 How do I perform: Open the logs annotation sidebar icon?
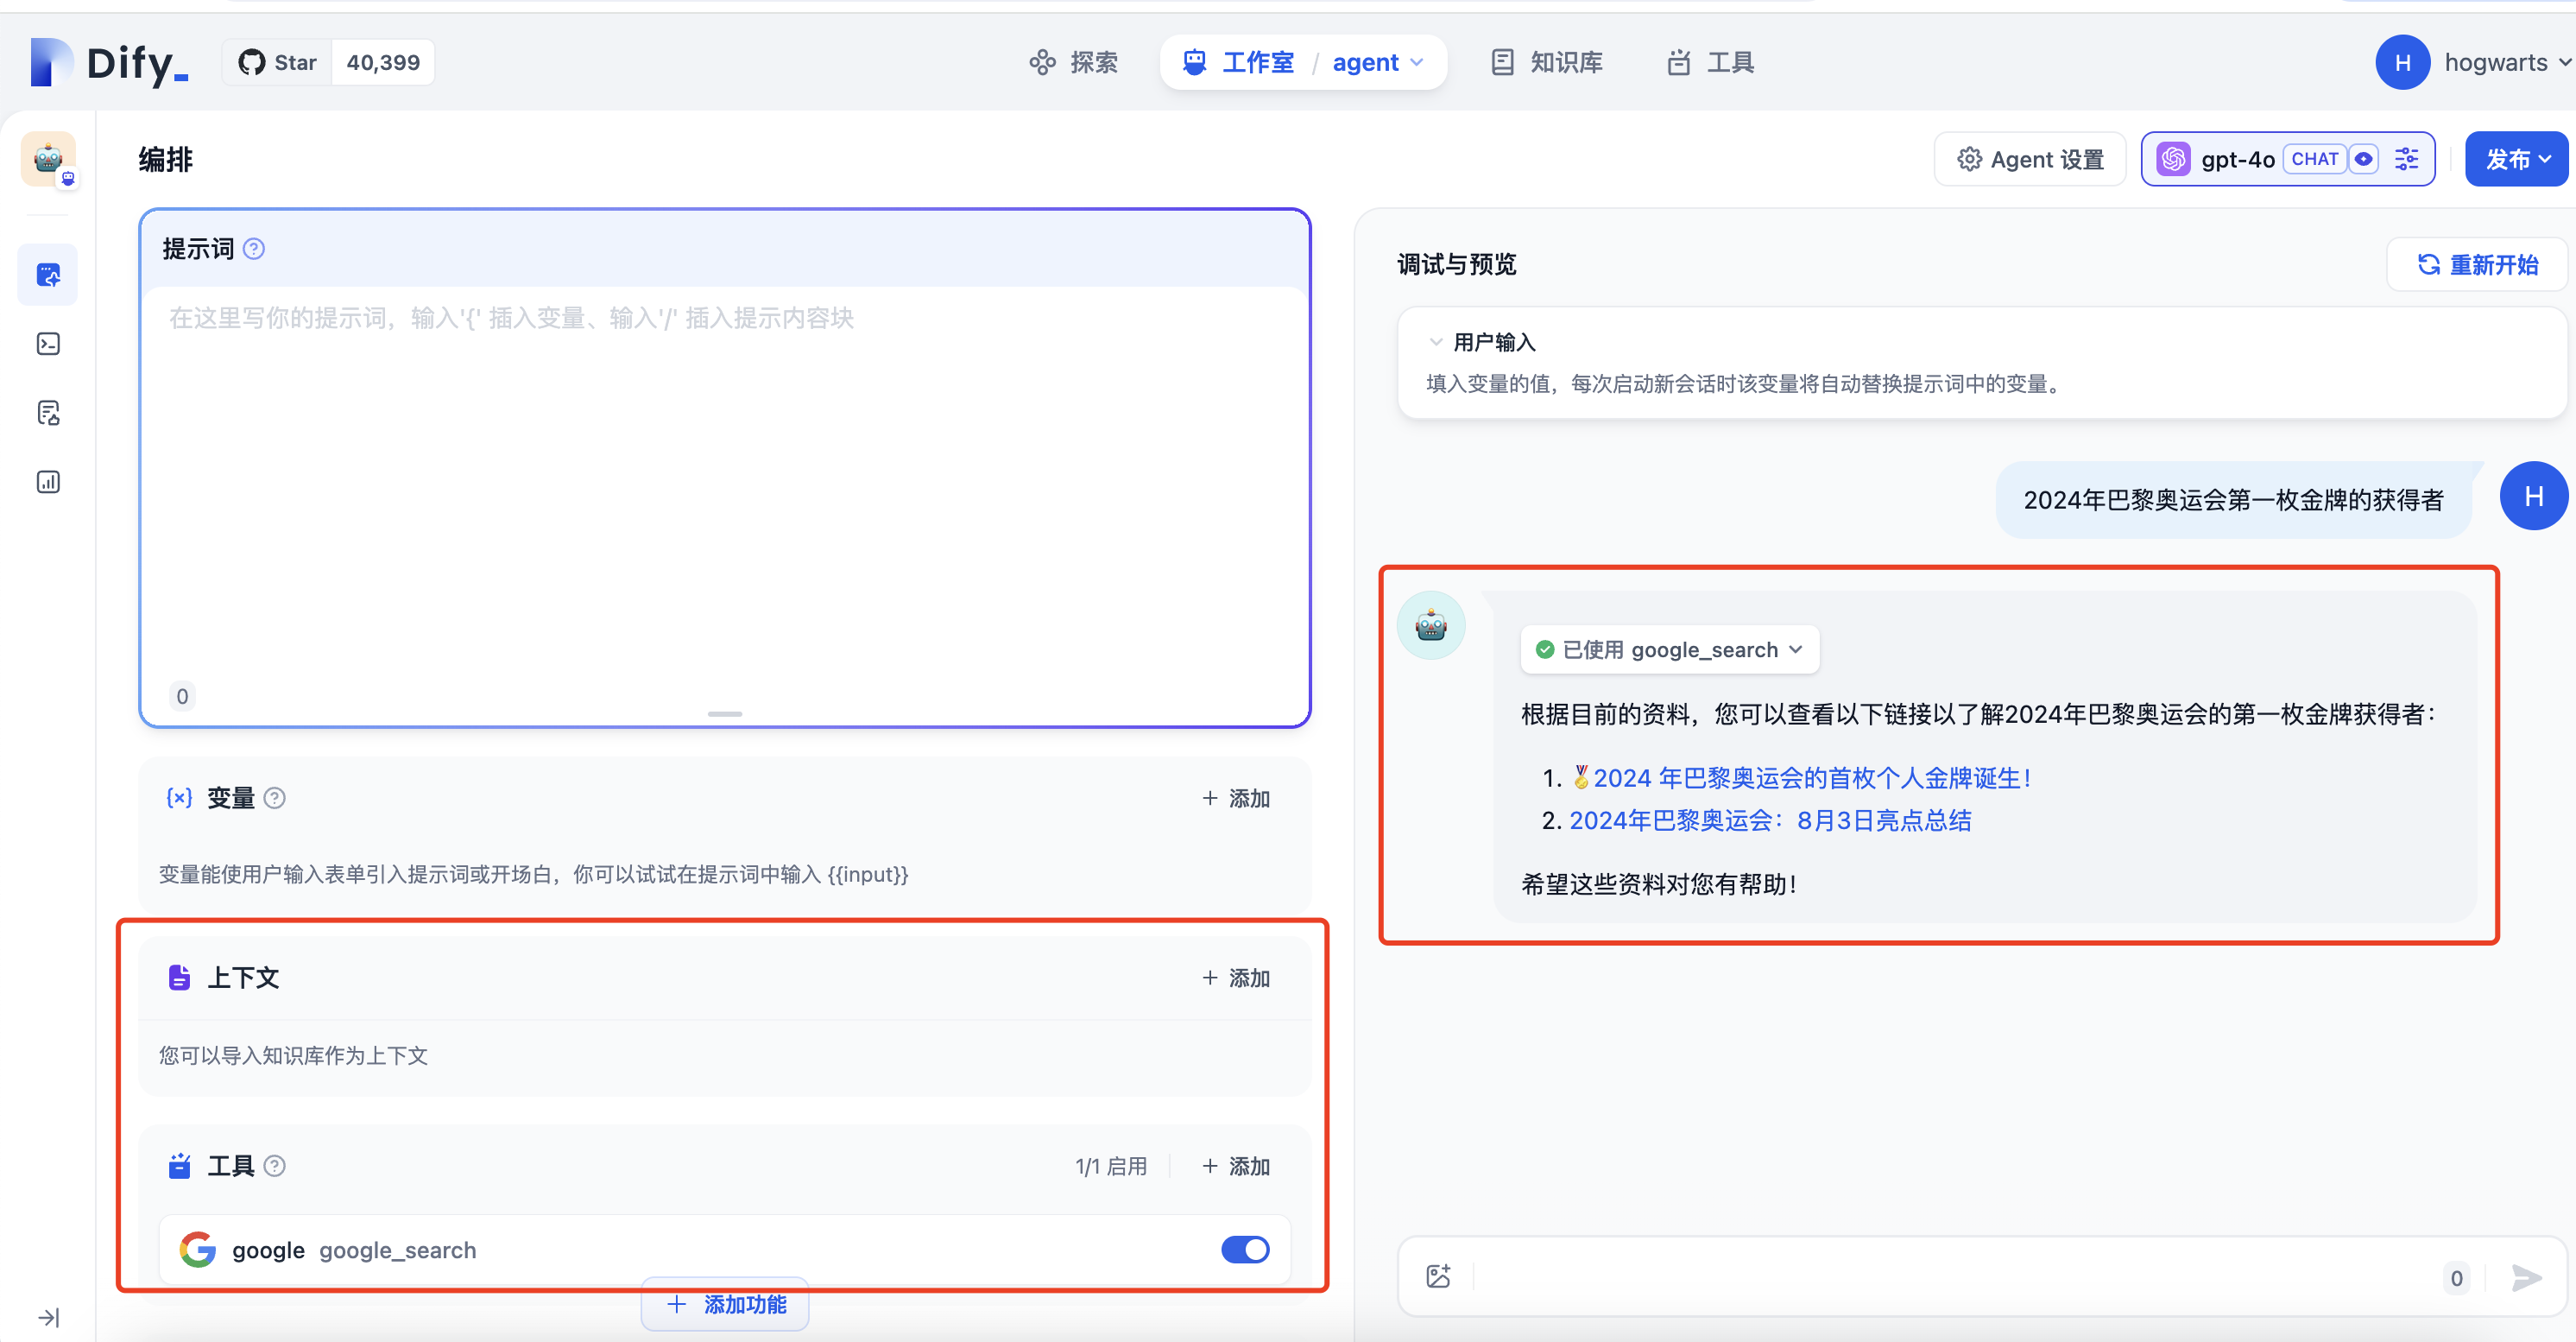[x=48, y=412]
